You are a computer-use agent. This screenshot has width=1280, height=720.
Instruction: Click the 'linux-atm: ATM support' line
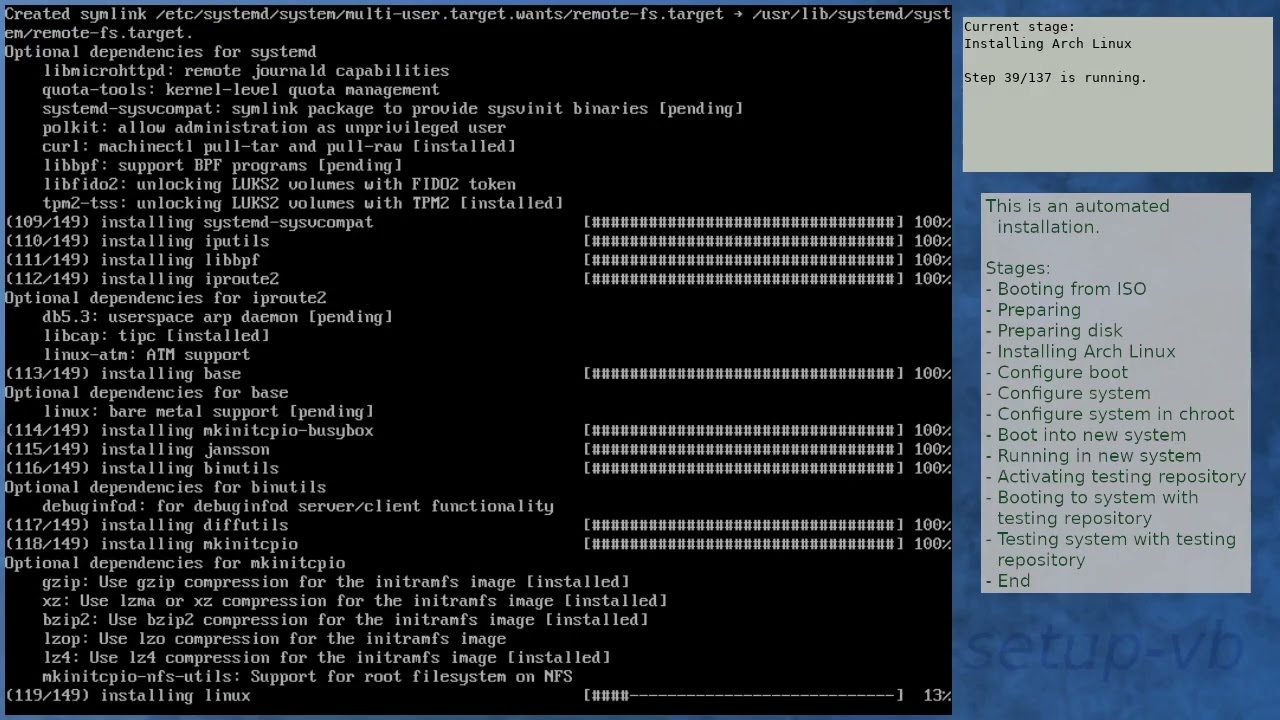click(x=146, y=355)
